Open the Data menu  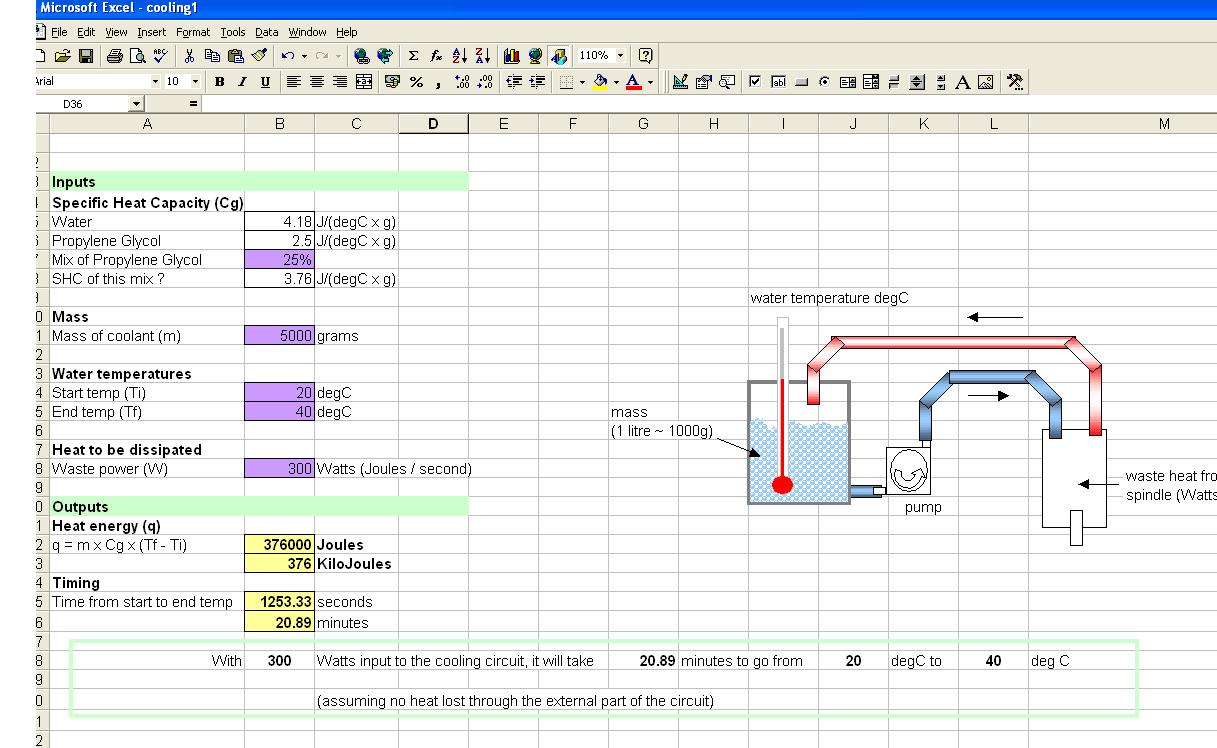(266, 32)
